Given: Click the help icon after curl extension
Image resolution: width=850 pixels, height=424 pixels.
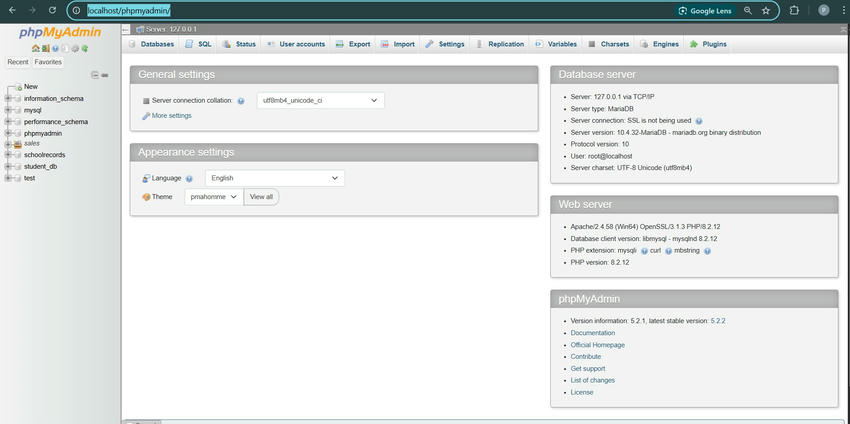Looking at the screenshot, I should pos(668,251).
